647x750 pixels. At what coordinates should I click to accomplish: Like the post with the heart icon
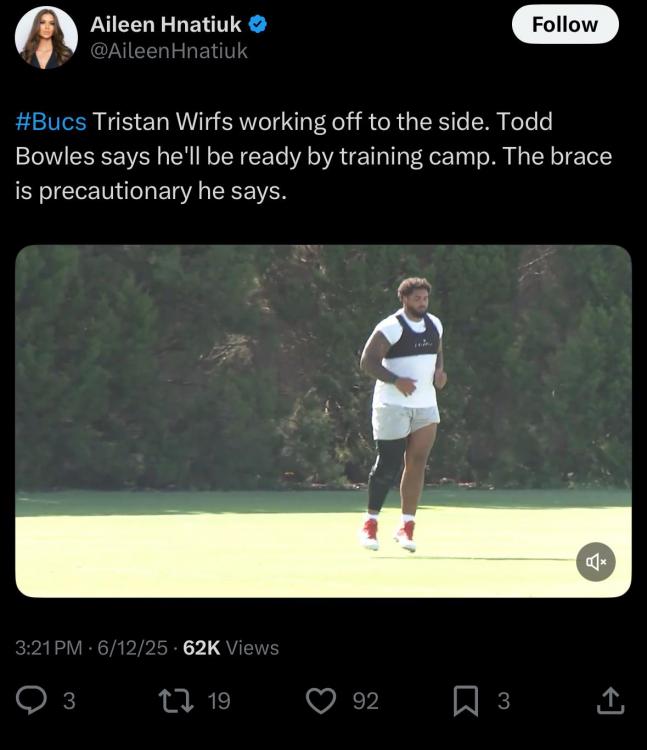tap(321, 701)
